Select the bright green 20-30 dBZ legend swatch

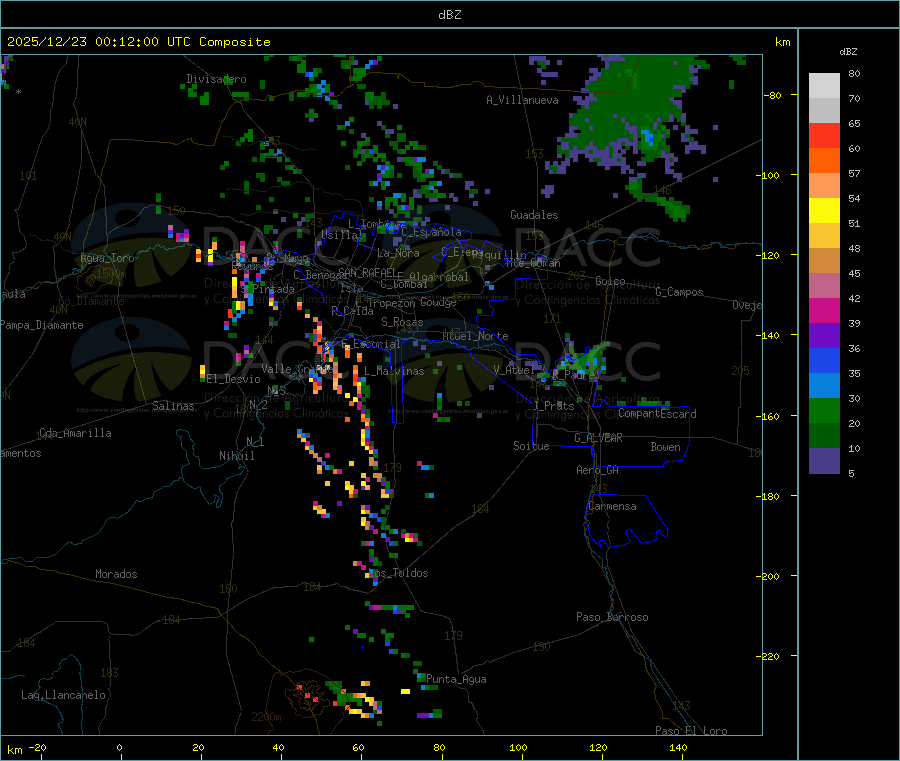824,410
